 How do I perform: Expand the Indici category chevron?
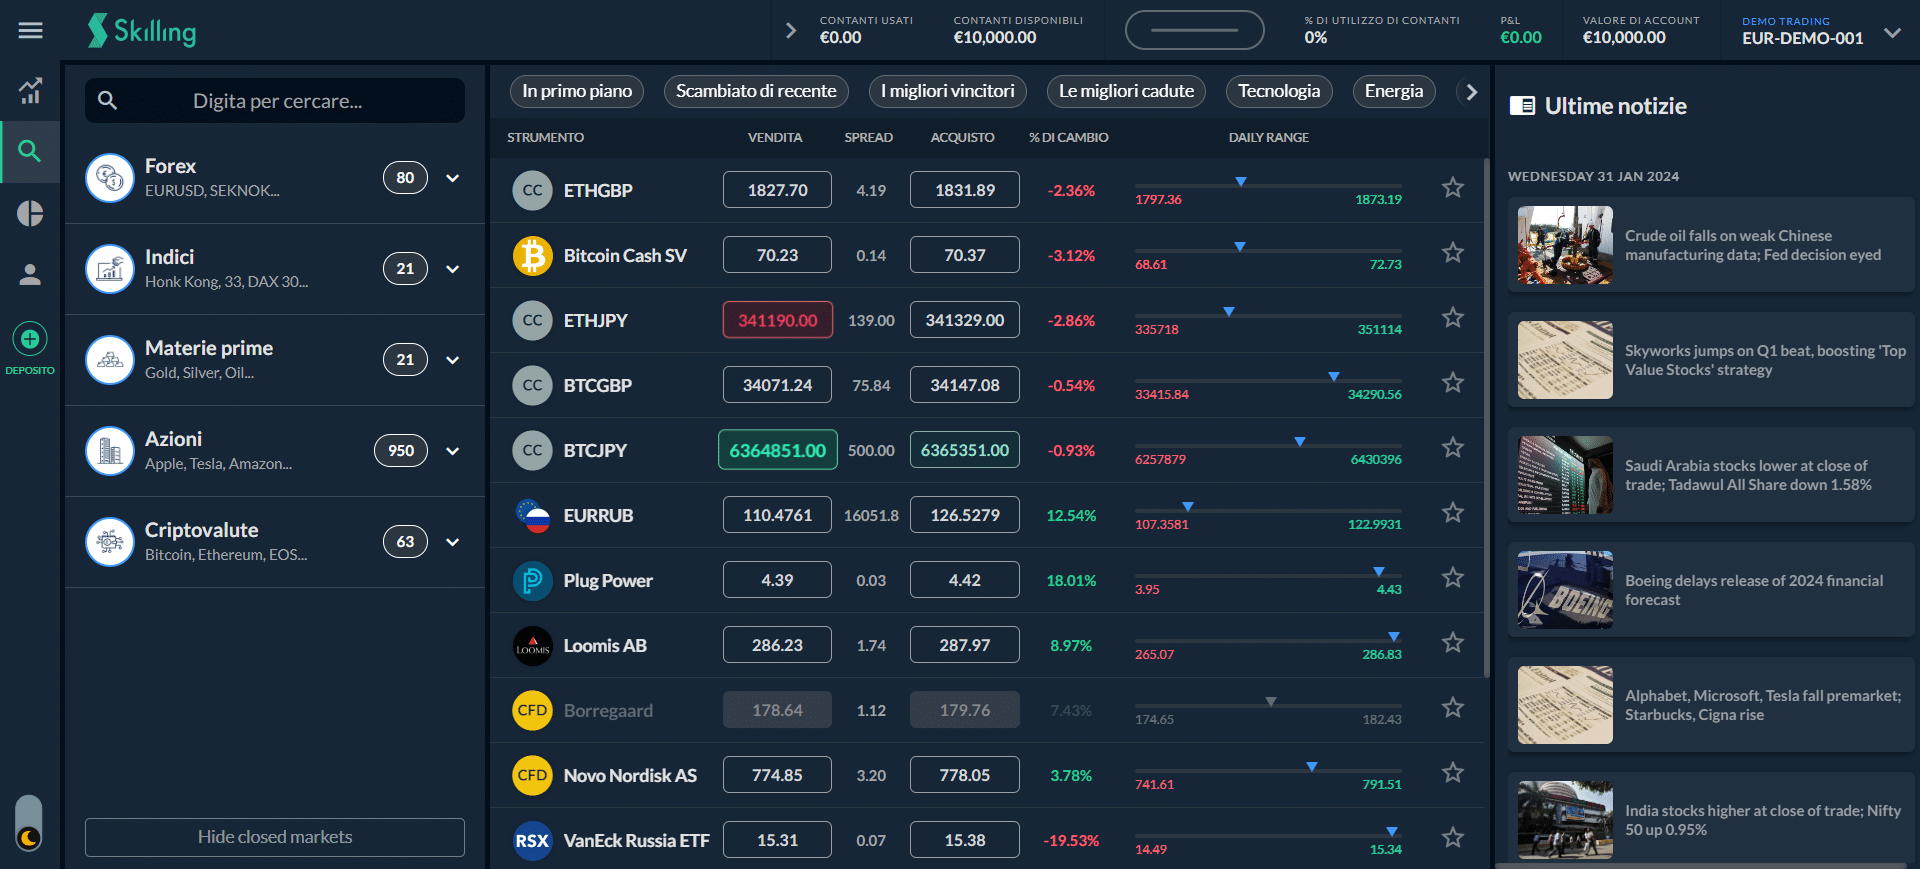[x=453, y=269]
